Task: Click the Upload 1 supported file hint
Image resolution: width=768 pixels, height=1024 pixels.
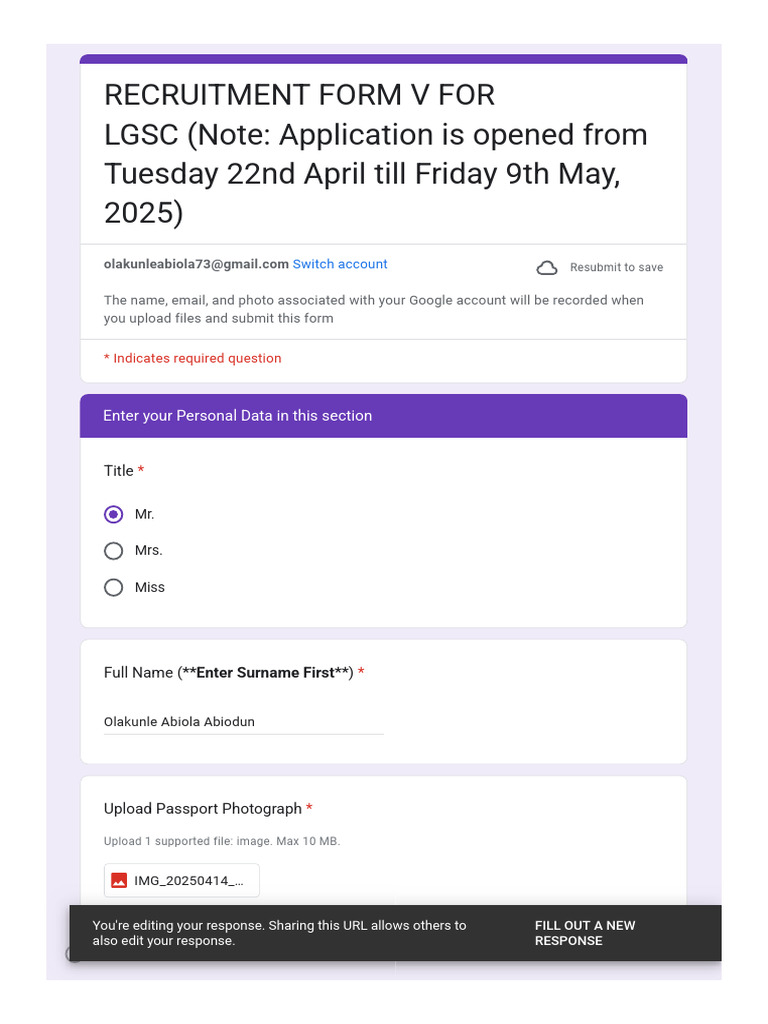Action: [222, 841]
